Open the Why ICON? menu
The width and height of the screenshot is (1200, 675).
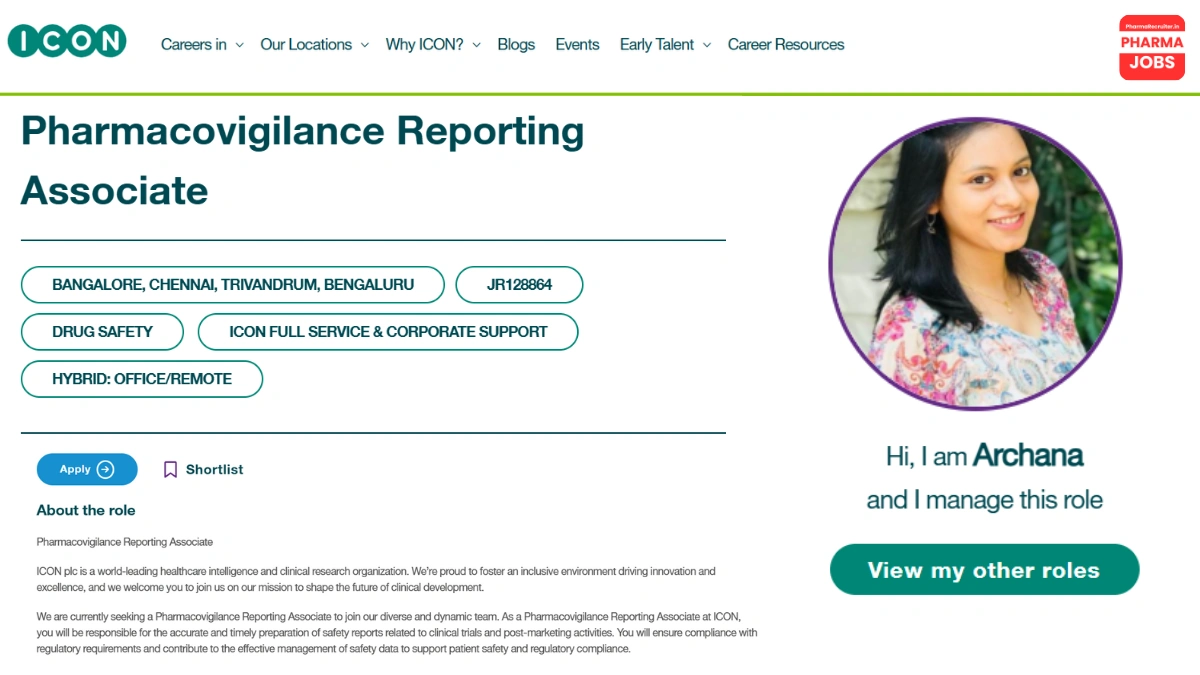click(425, 44)
